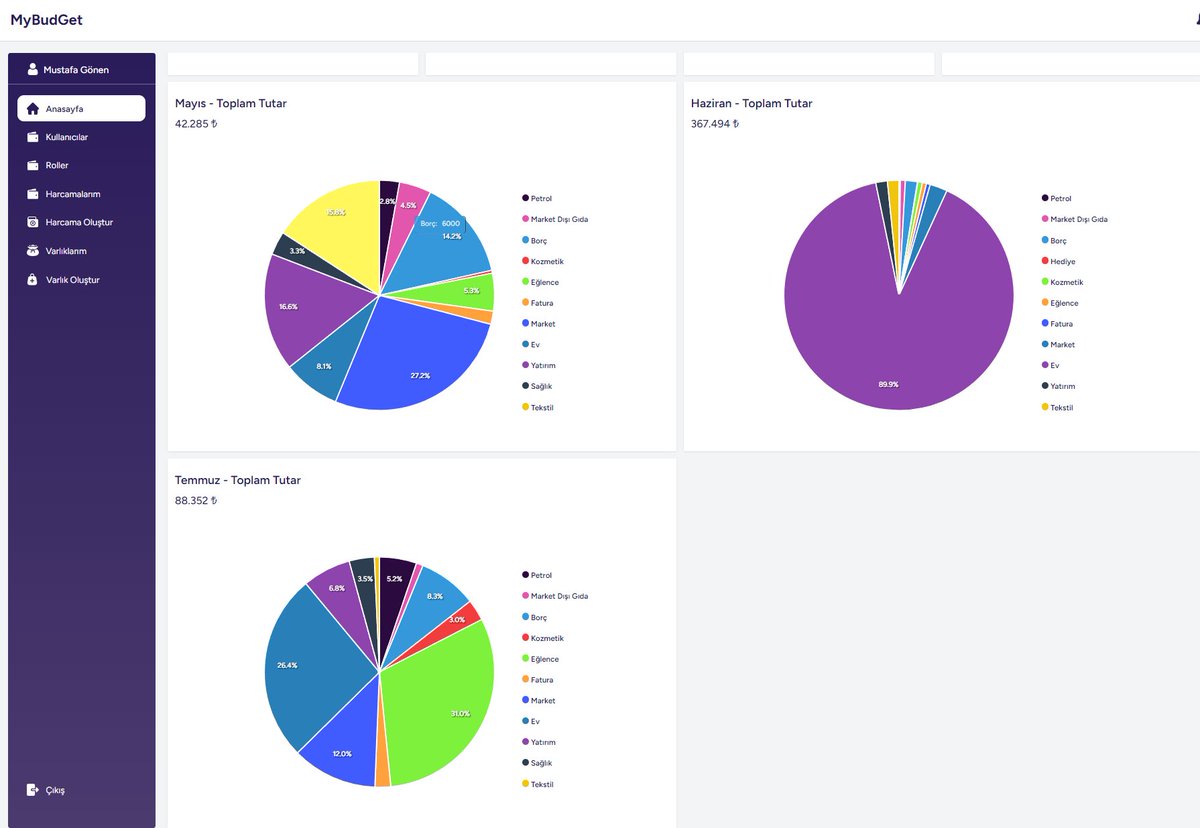The width and height of the screenshot is (1200, 828).
Task: Click the MyBudGet logo
Action: (46, 19)
